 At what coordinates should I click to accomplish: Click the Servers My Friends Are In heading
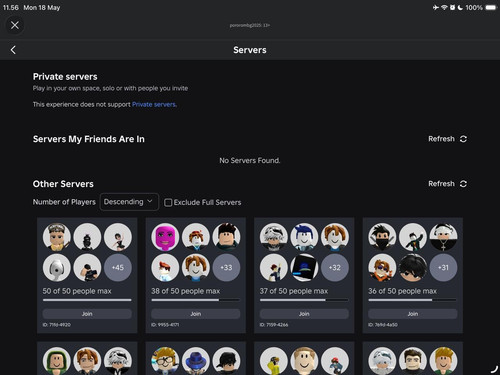(89, 139)
